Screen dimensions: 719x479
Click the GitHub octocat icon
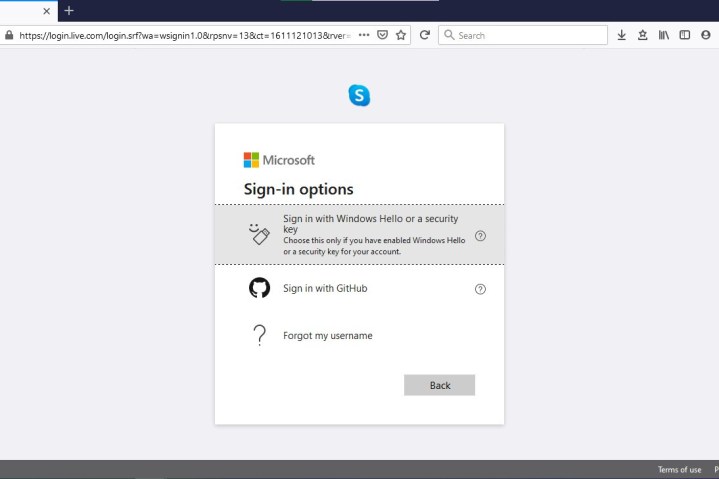pyautogui.click(x=260, y=288)
